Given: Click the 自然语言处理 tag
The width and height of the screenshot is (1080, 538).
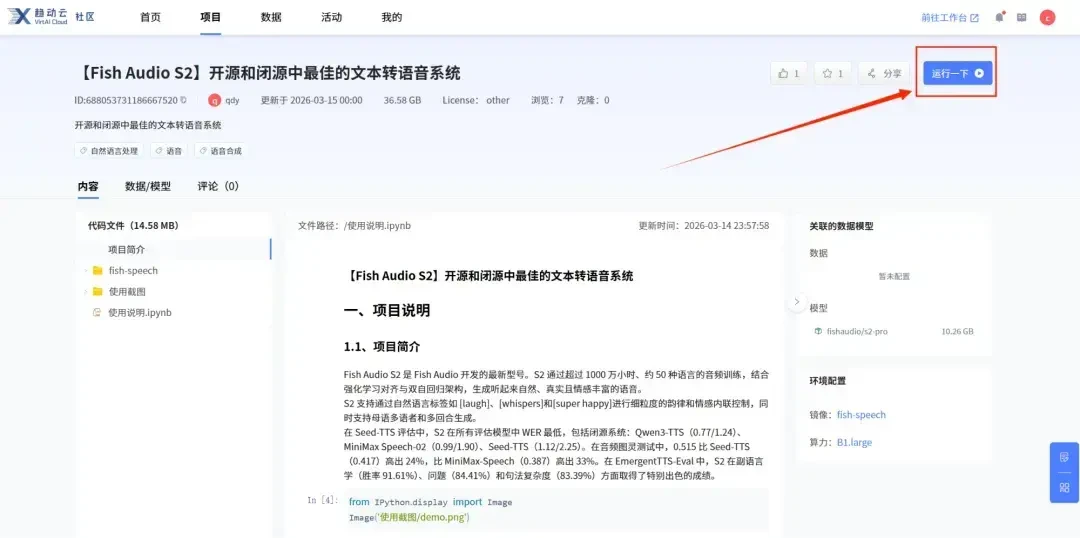Looking at the screenshot, I should tap(108, 151).
